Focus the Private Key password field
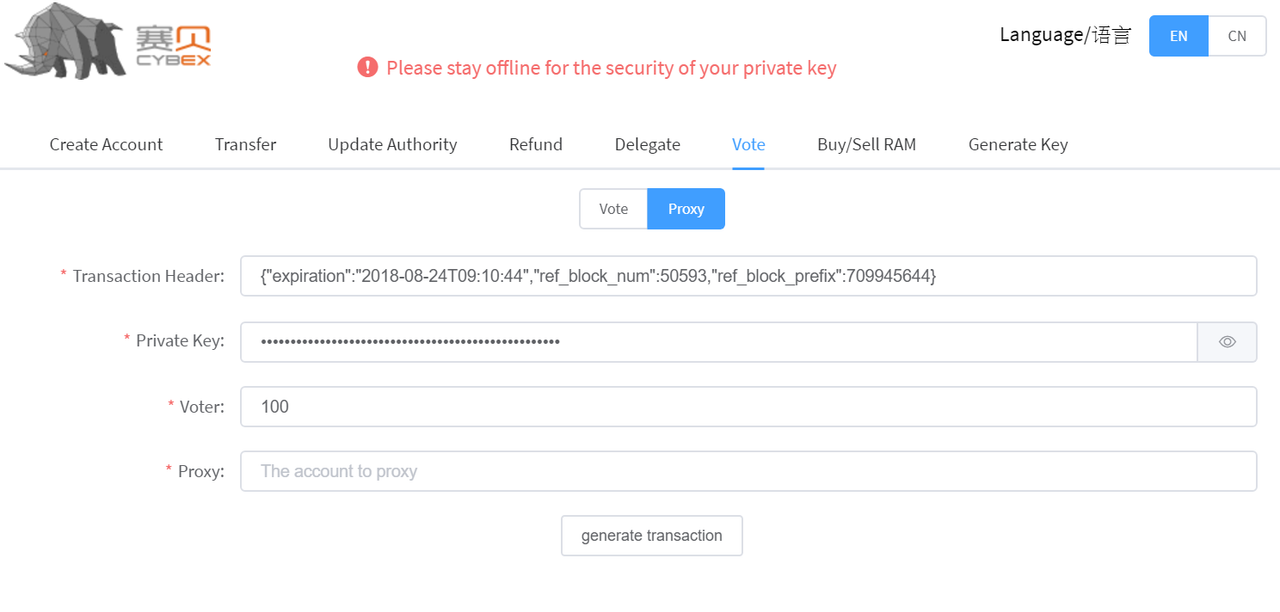Image resolution: width=1280 pixels, height=612 pixels. [718, 342]
